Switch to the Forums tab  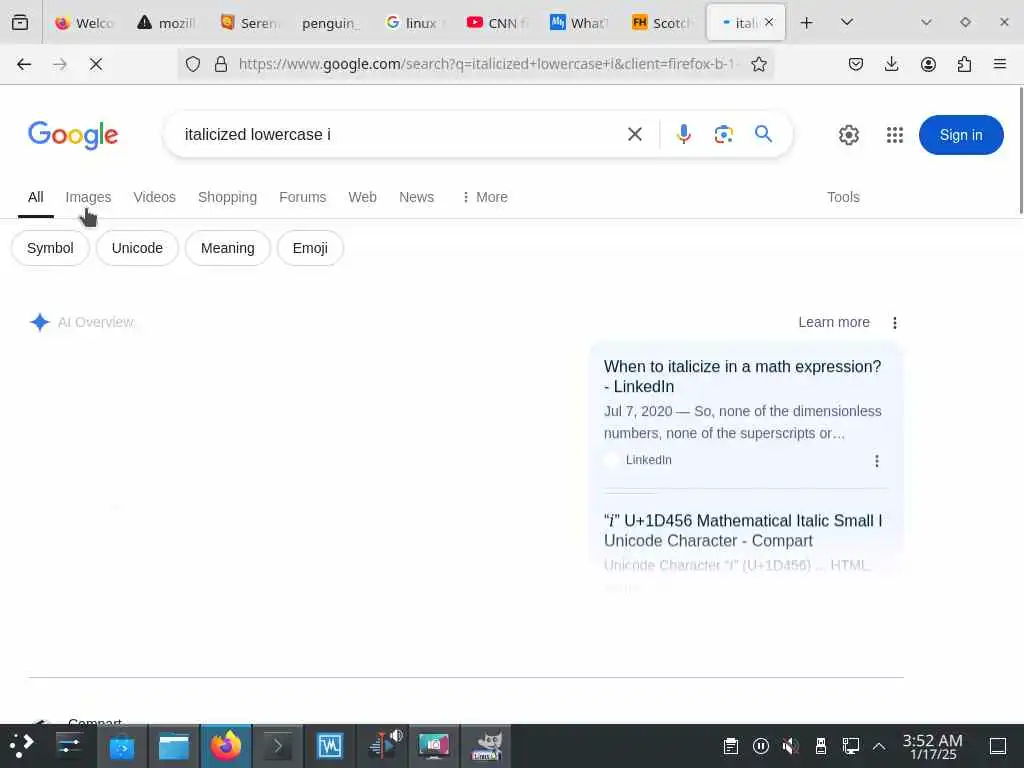[x=302, y=197]
